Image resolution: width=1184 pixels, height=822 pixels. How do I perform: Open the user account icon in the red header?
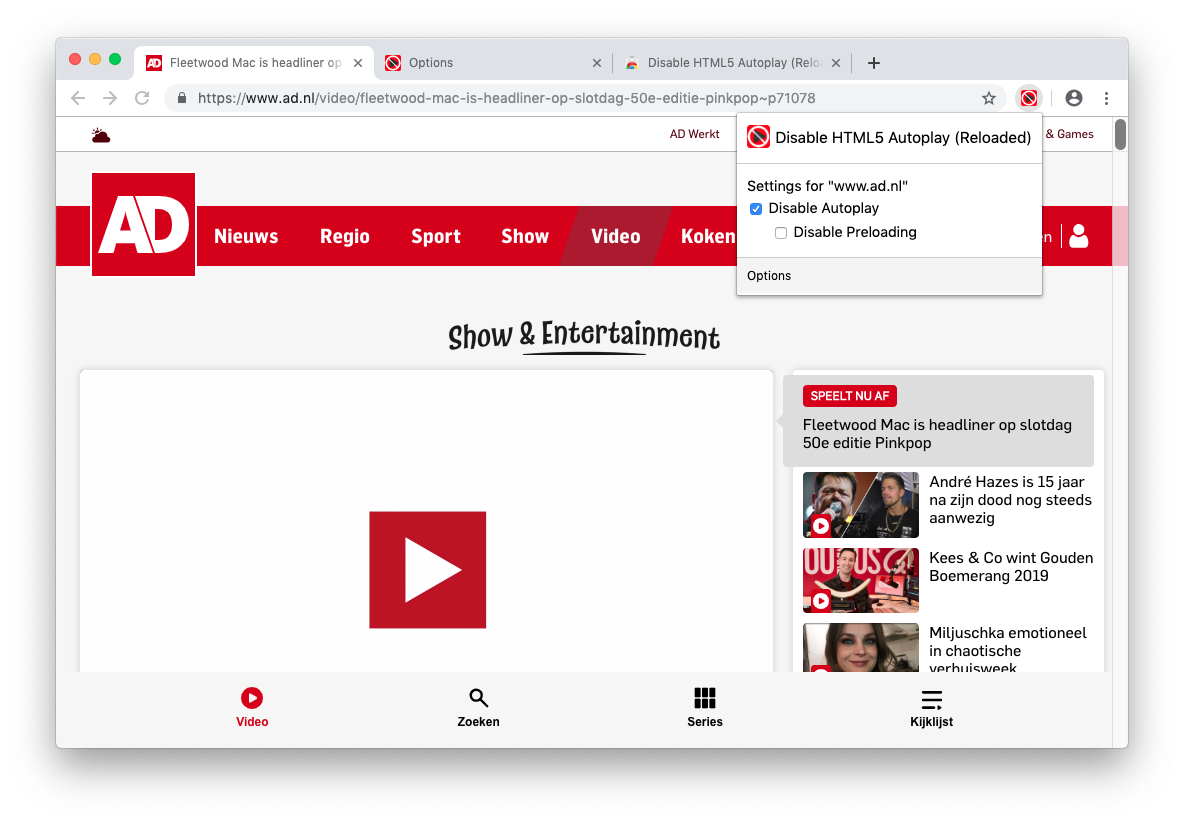click(x=1078, y=236)
